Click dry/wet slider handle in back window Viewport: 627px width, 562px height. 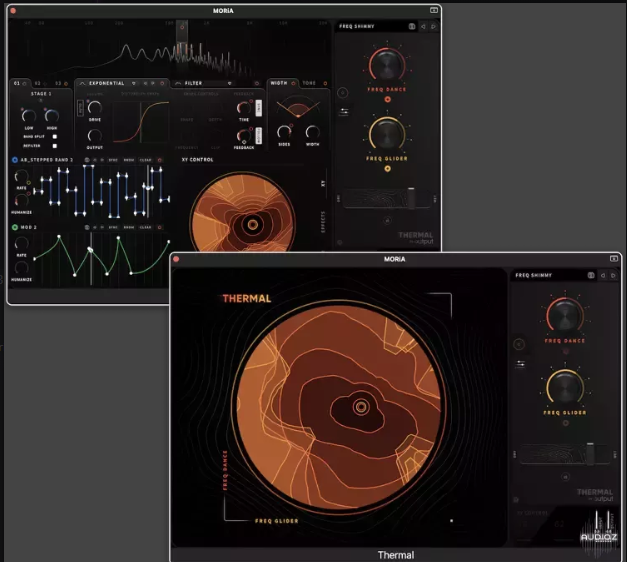tap(411, 197)
